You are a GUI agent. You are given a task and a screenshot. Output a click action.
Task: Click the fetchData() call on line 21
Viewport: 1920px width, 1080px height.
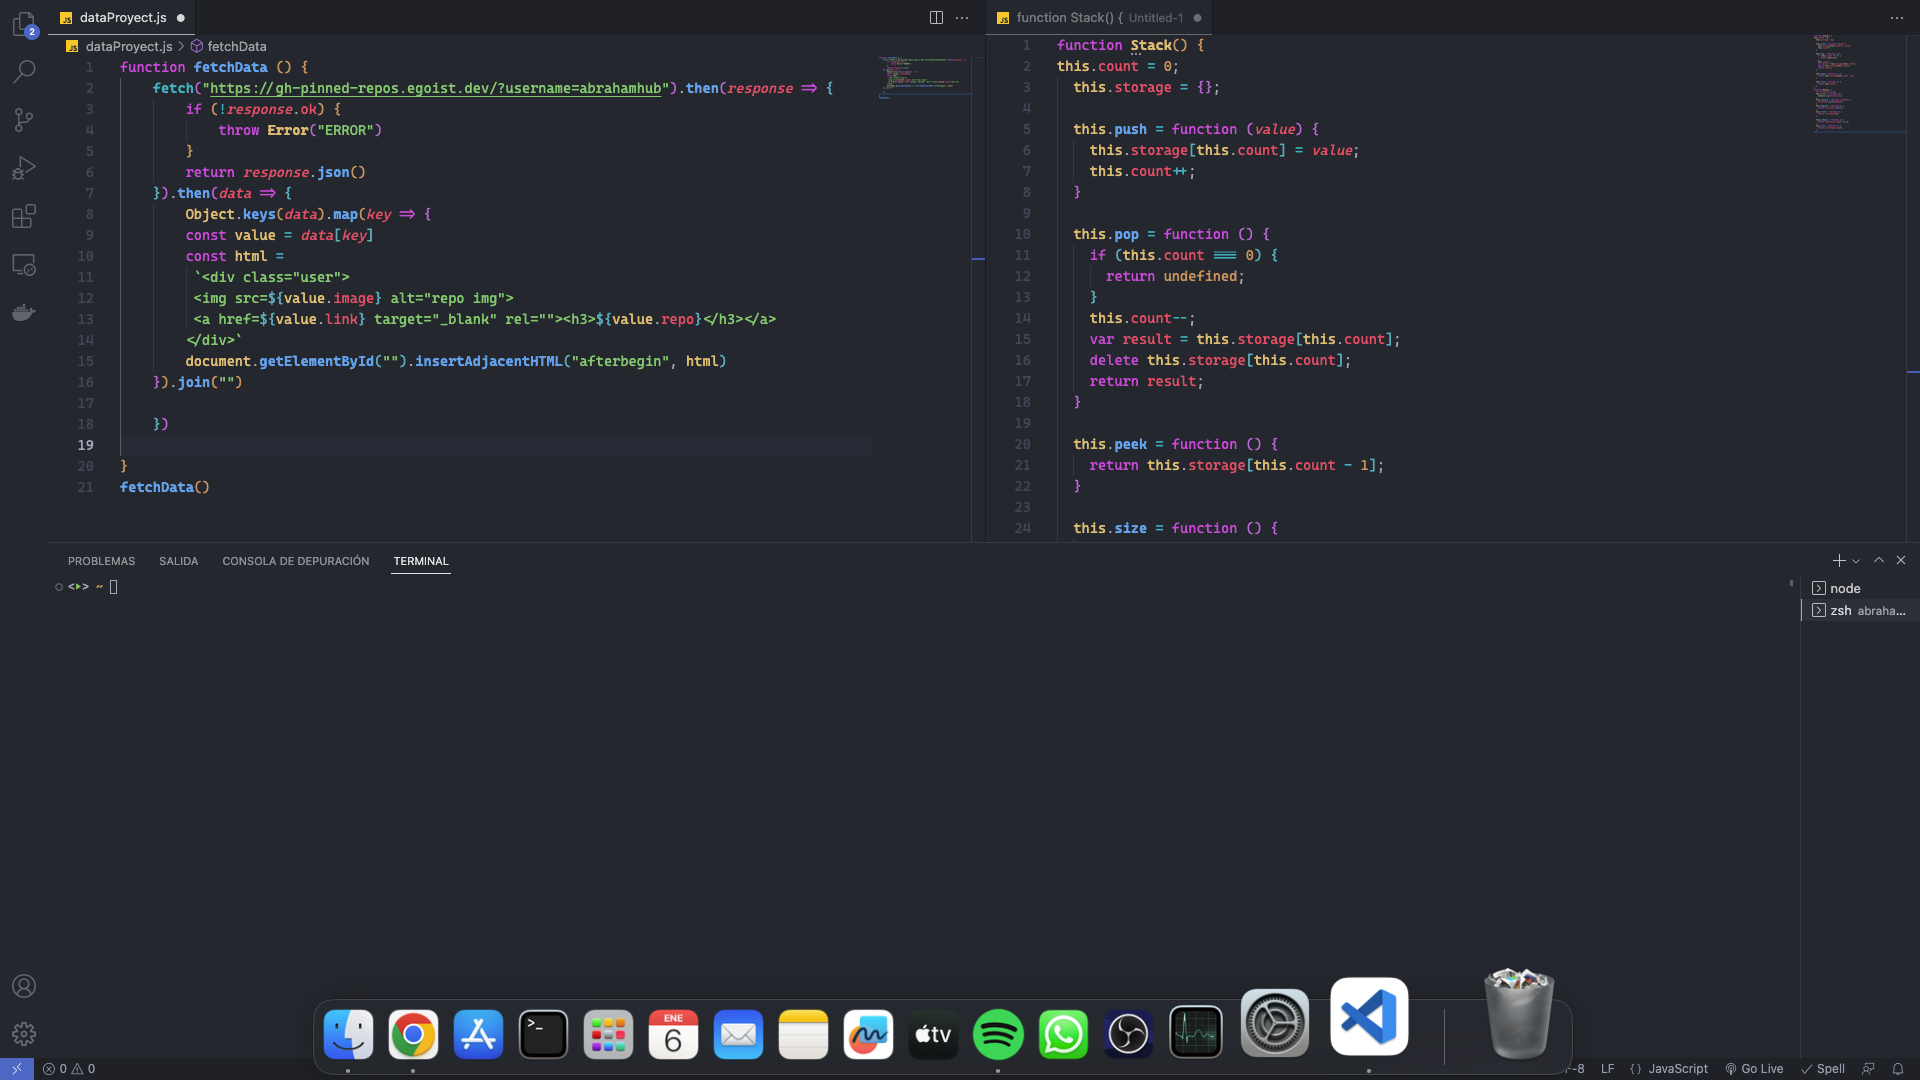[165, 487]
